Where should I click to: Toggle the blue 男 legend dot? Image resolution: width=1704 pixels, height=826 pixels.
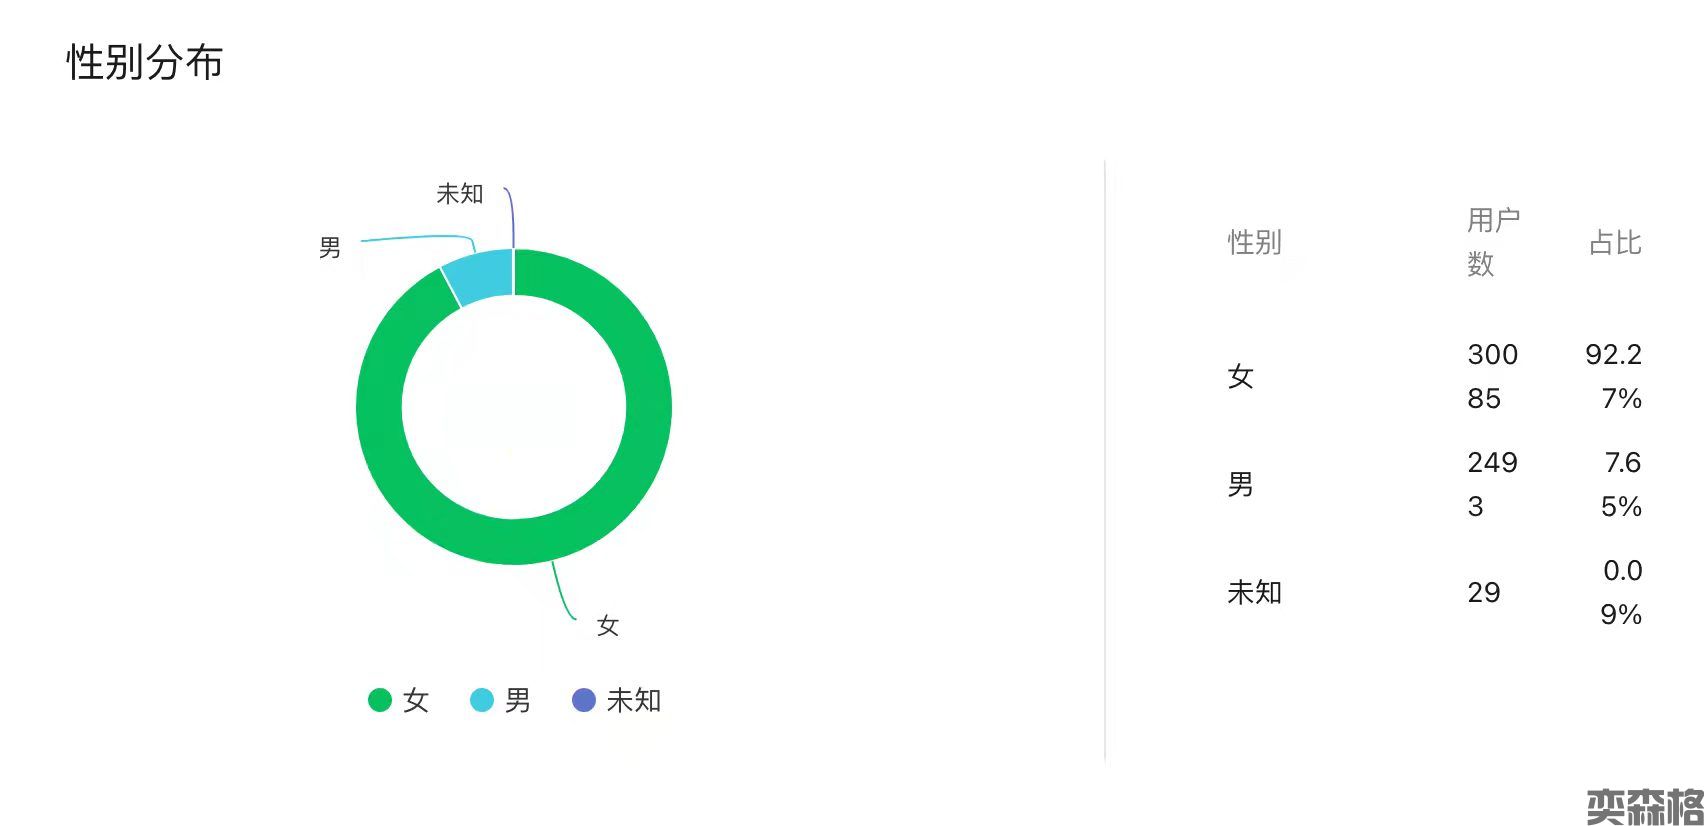coord(482,700)
